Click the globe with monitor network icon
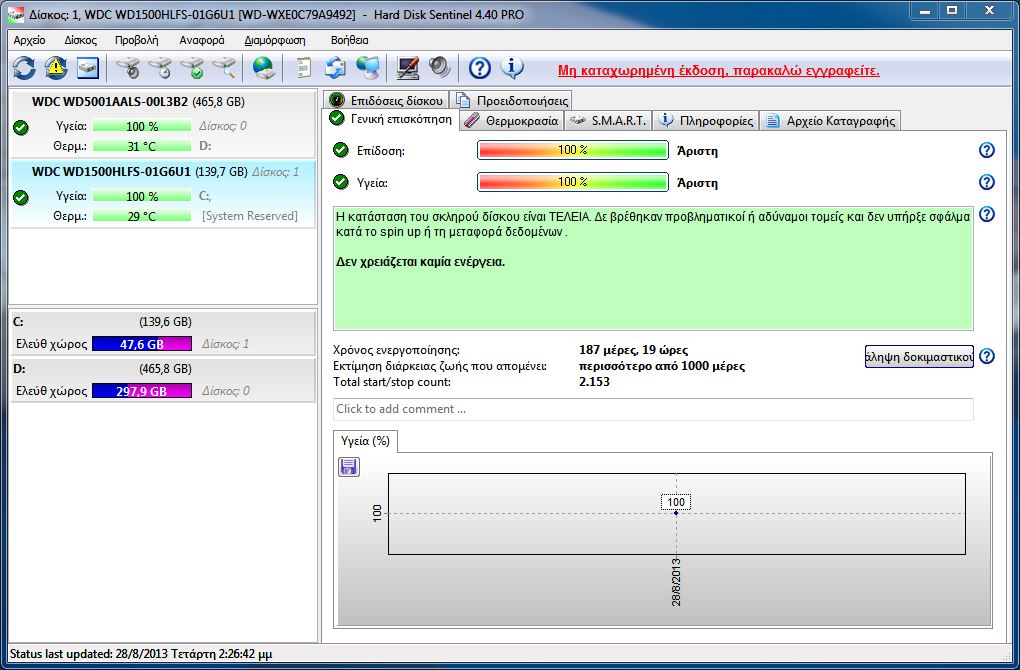This screenshot has height=670, width=1020. point(368,68)
